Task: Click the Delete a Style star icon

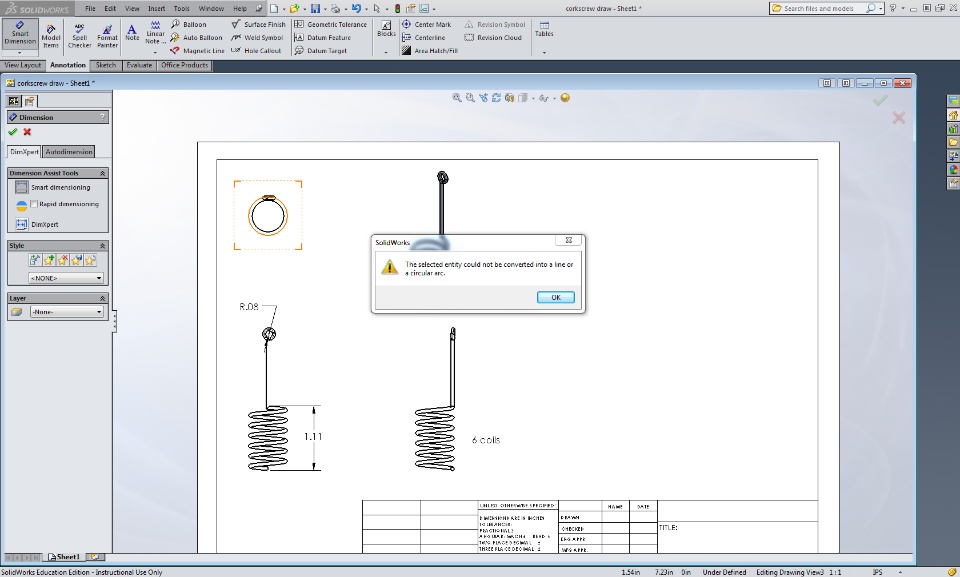Action: pos(63,260)
